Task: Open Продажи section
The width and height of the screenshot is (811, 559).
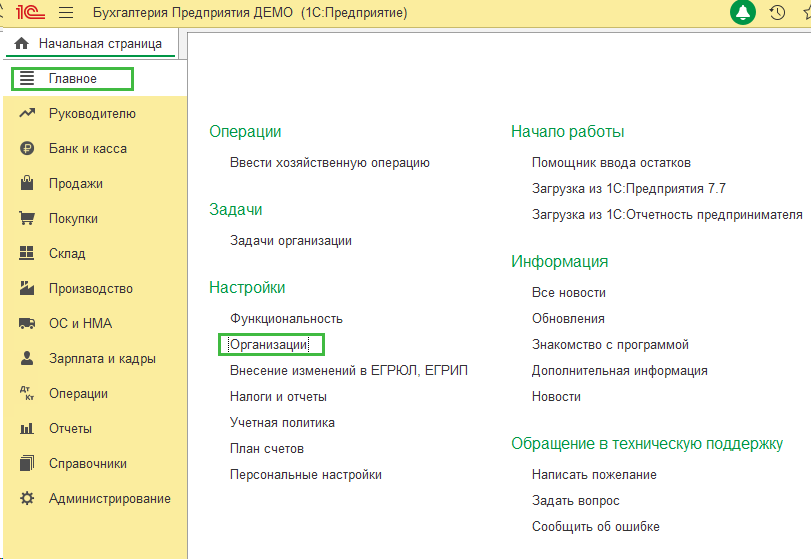Action: coord(95,184)
